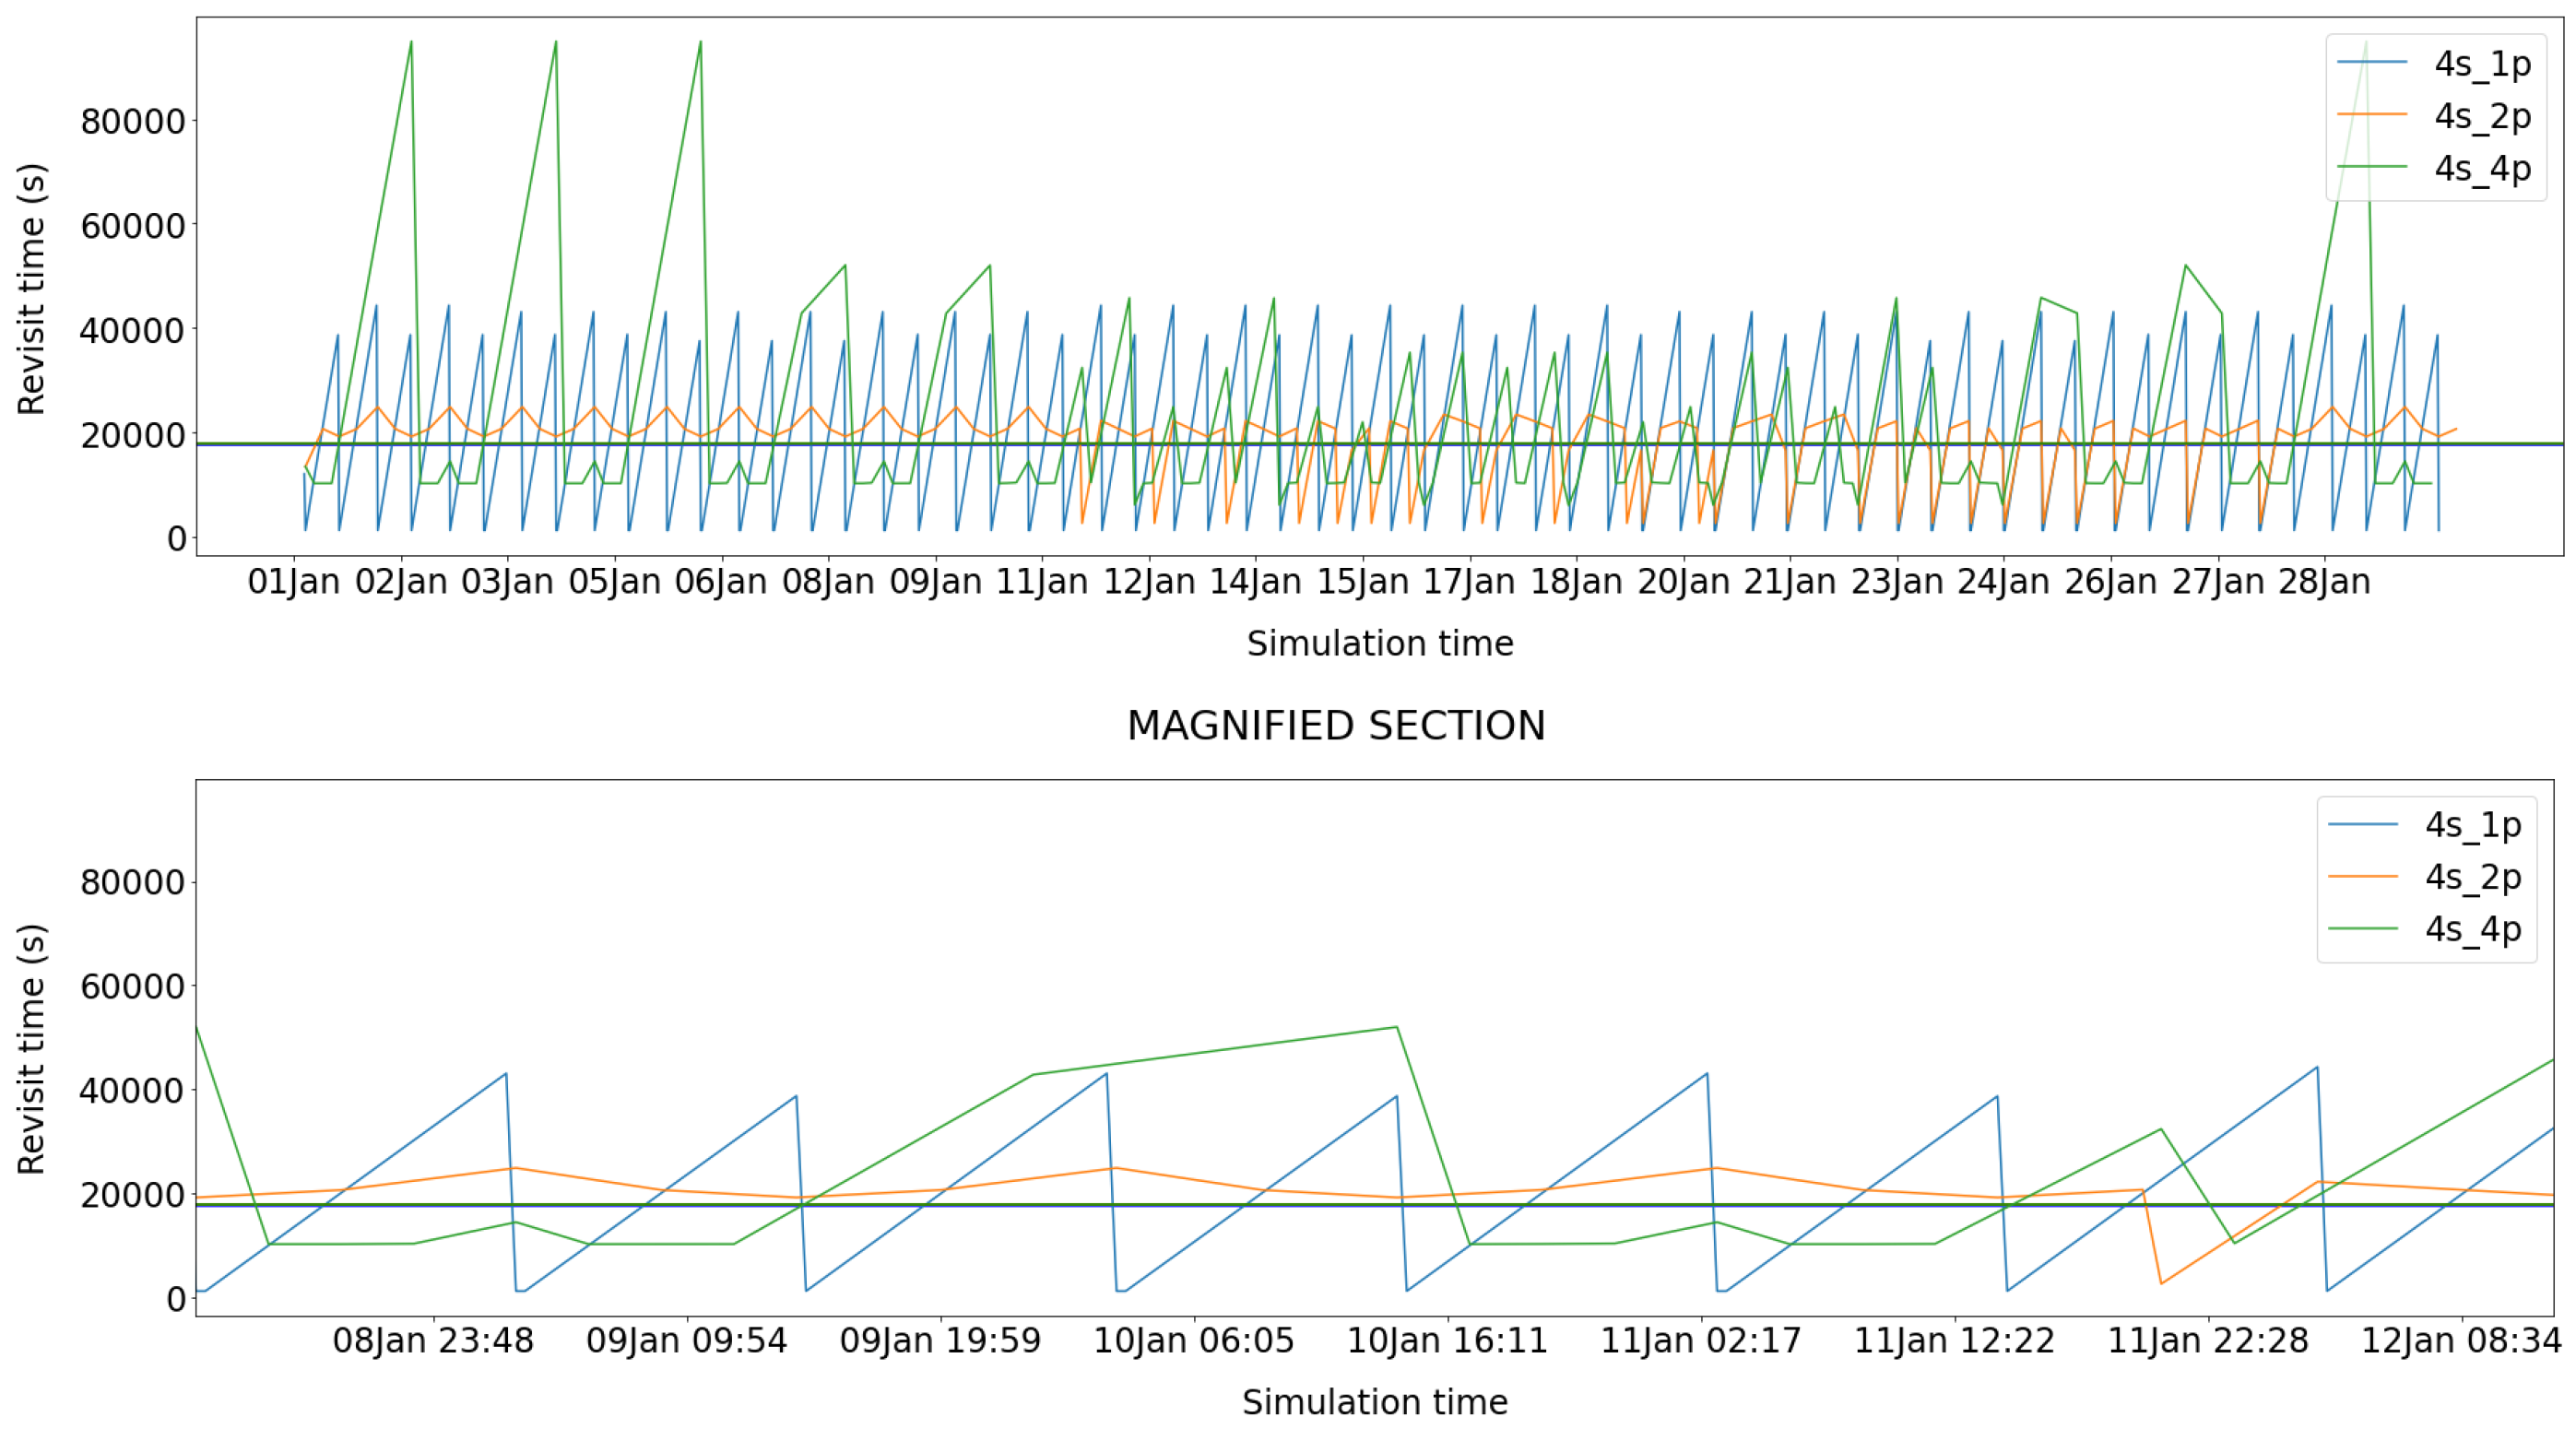The height and width of the screenshot is (1429, 2576).
Task: Click the 09Jan 19:59 tick label
Action: [x=940, y=1341]
